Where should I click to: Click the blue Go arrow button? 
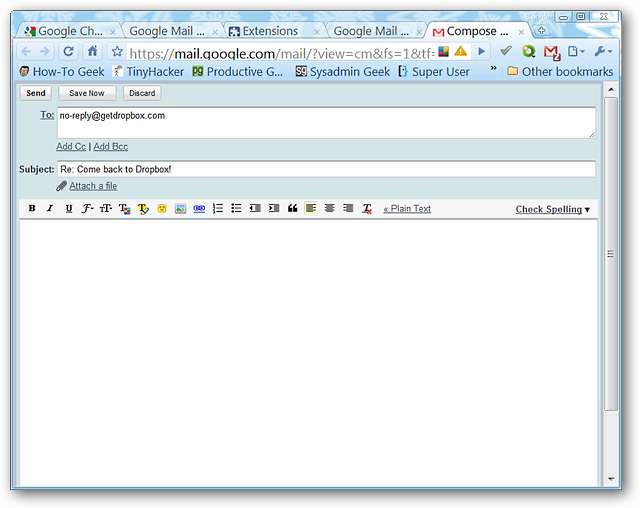point(482,51)
